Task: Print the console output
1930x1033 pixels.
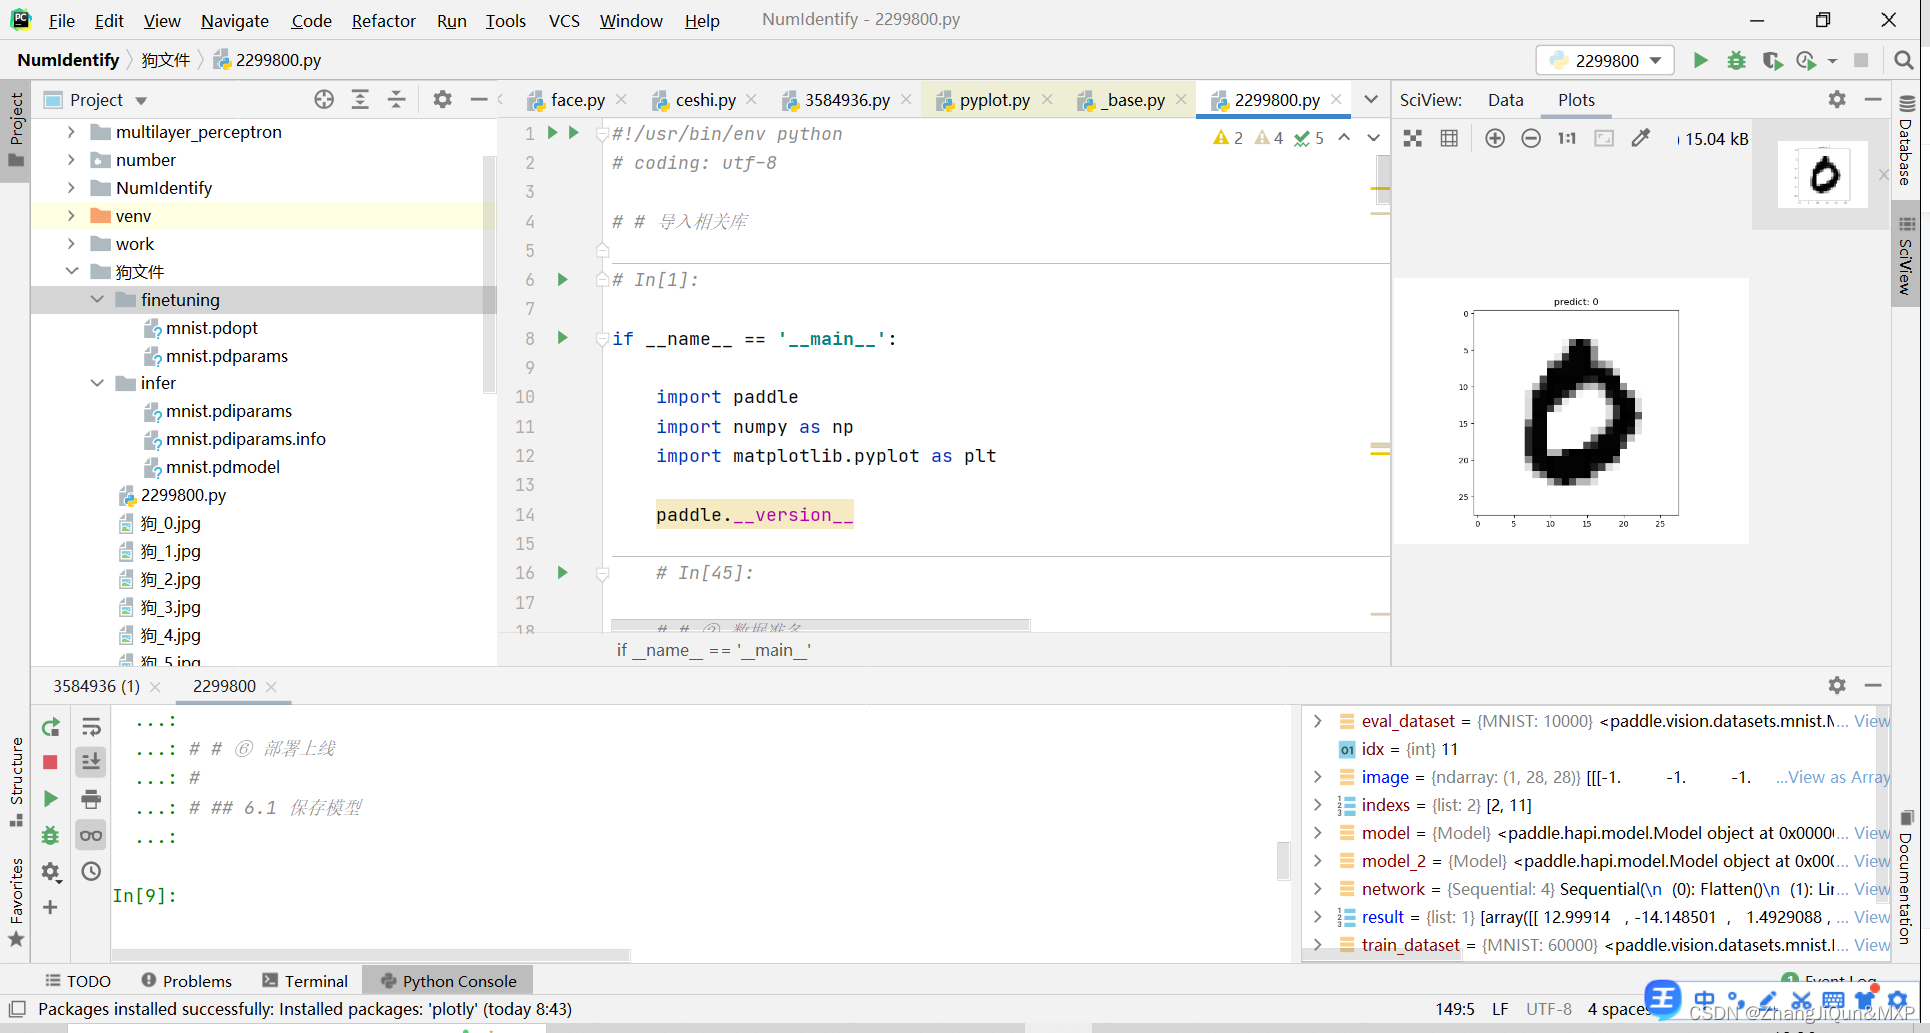Action: [91, 799]
